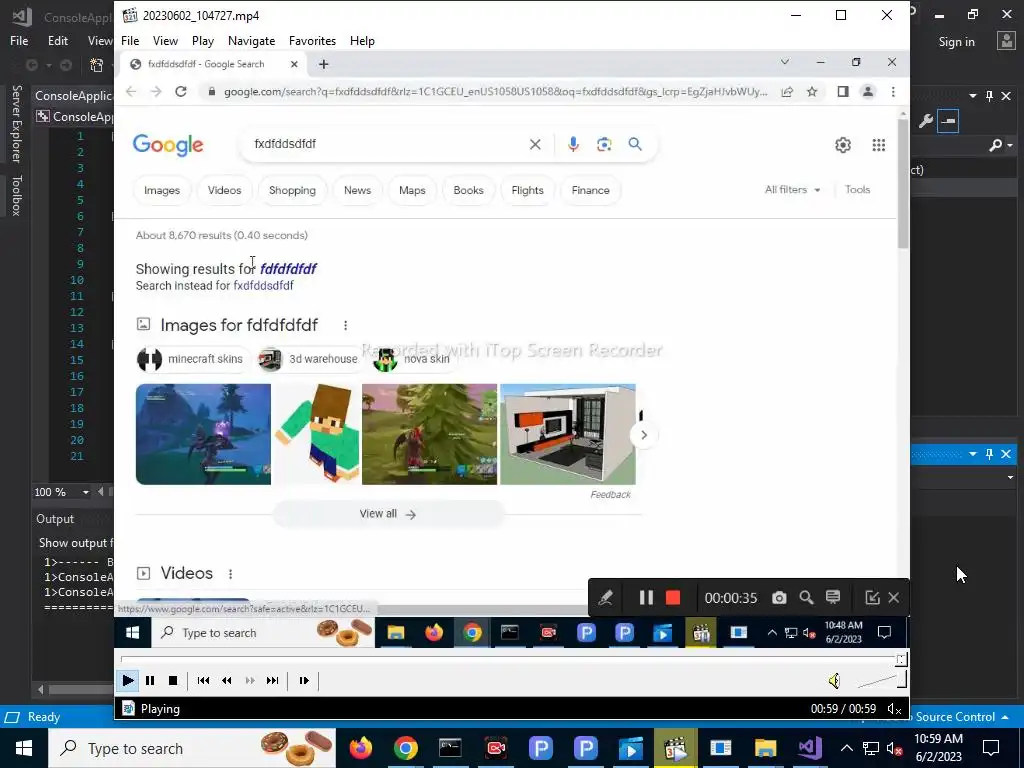The height and width of the screenshot is (768, 1024).
Task: Pause playback in the media player
Action: (150, 680)
